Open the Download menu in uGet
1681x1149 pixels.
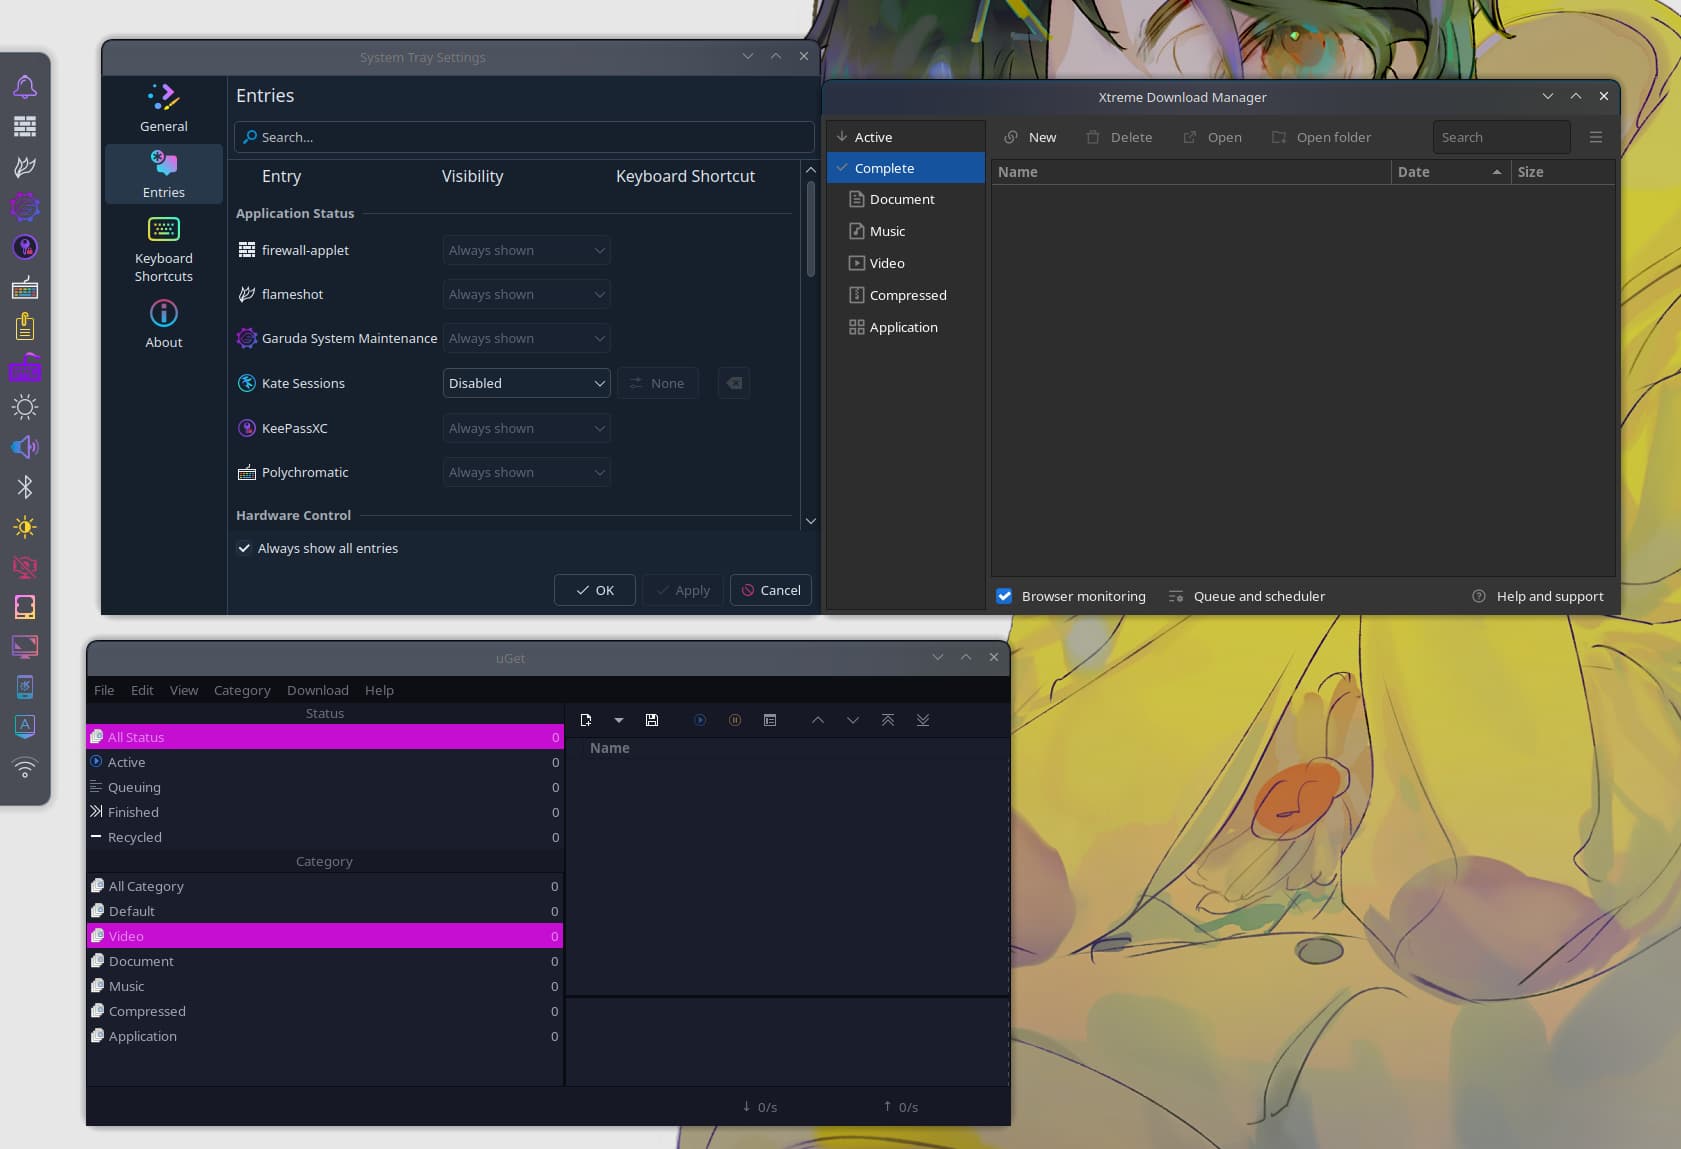click(x=318, y=690)
